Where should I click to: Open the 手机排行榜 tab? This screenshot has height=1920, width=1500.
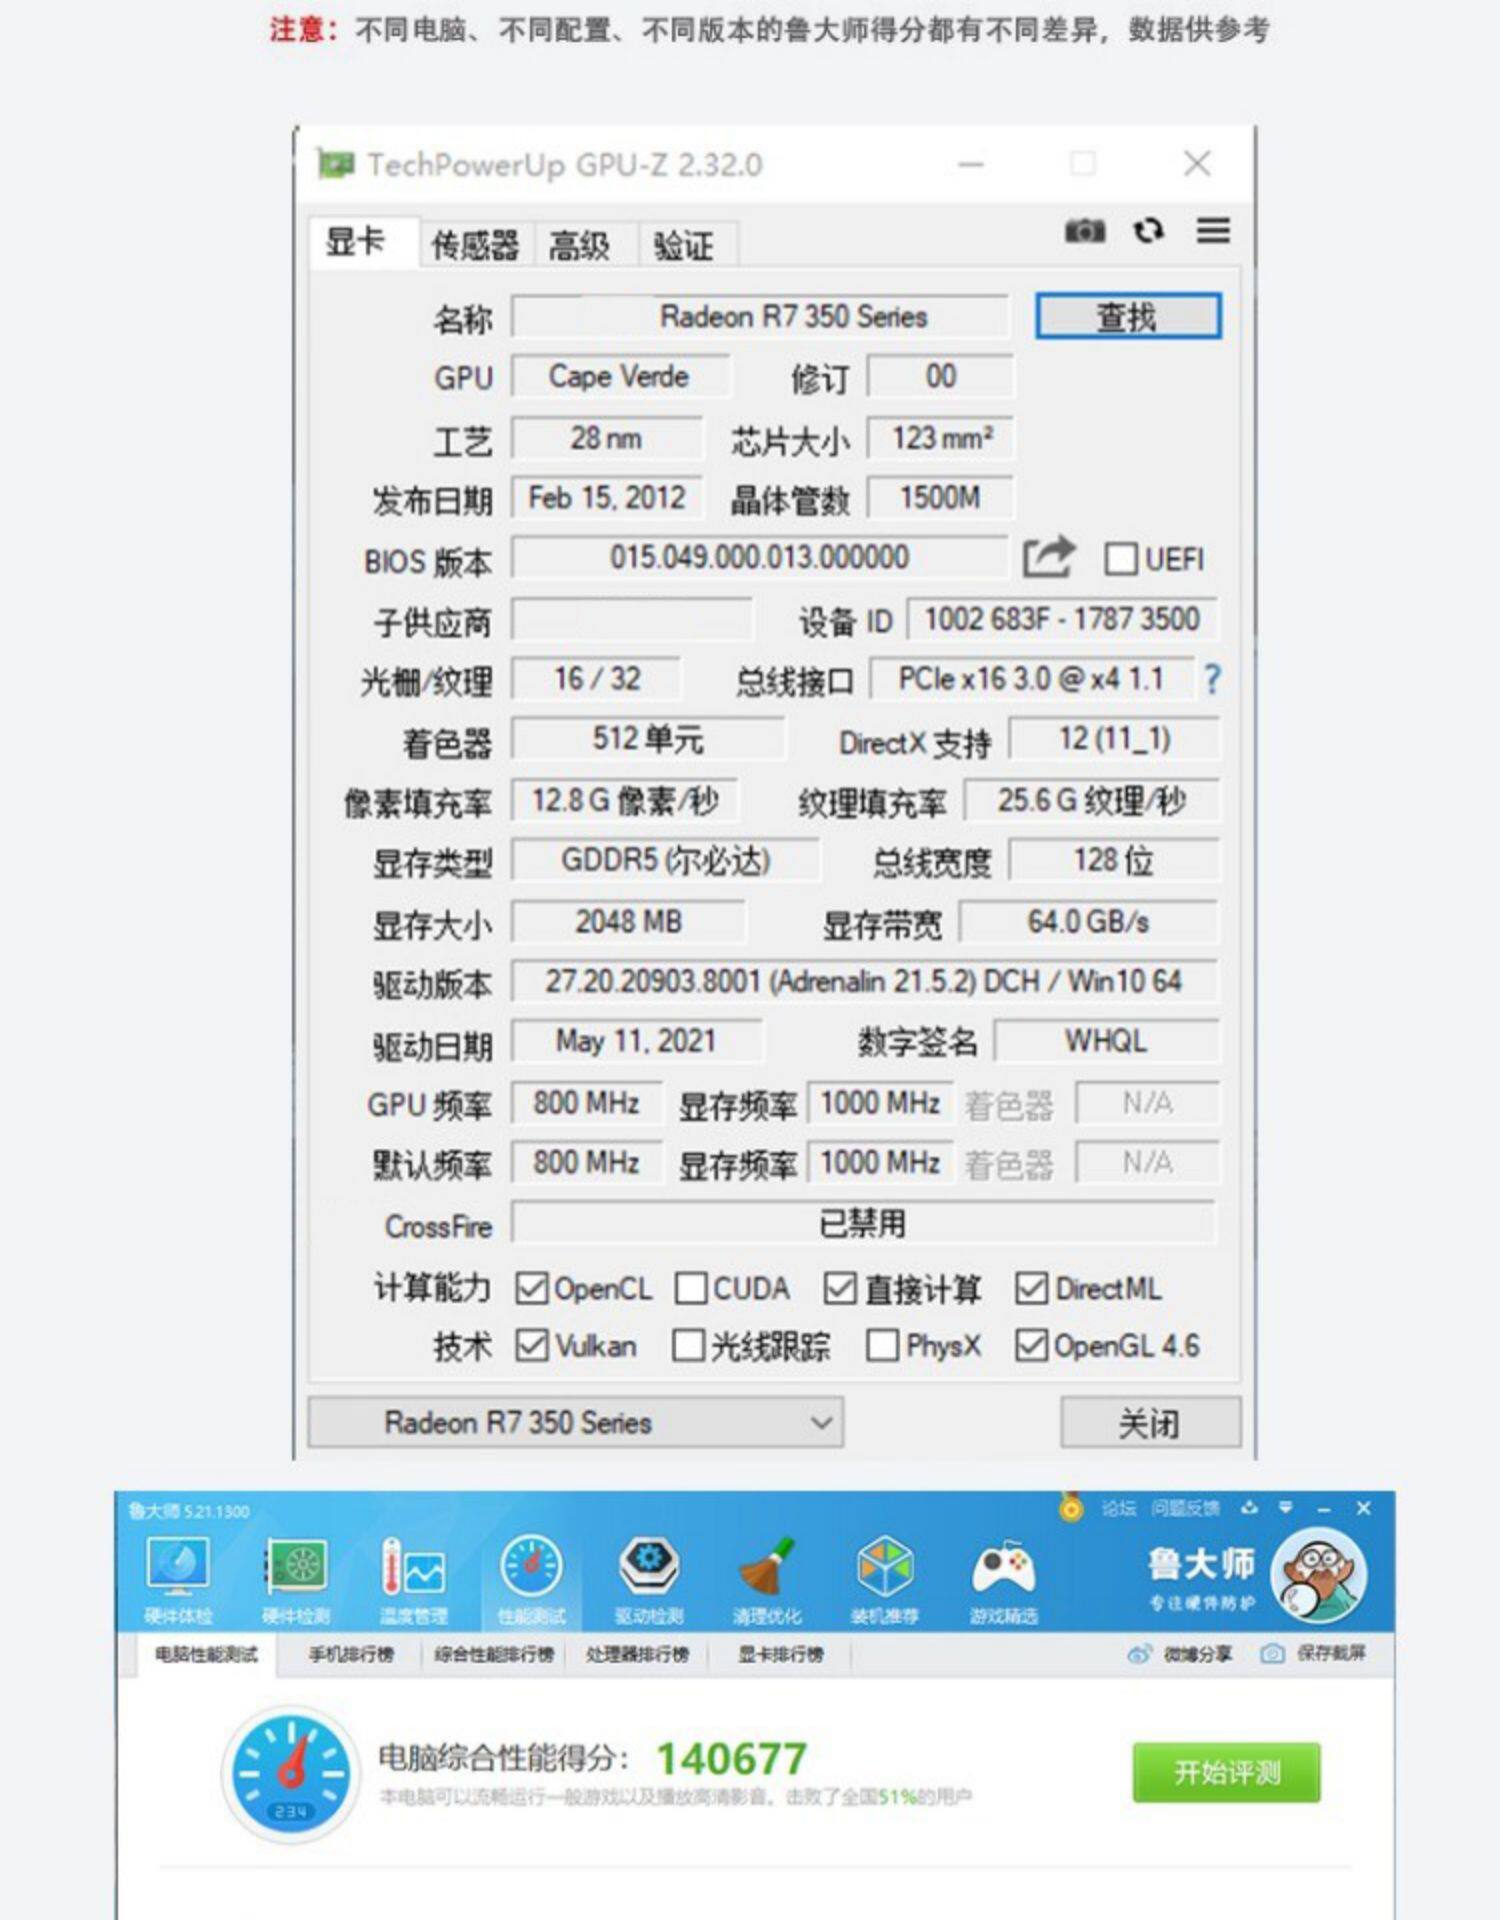point(352,1655)
